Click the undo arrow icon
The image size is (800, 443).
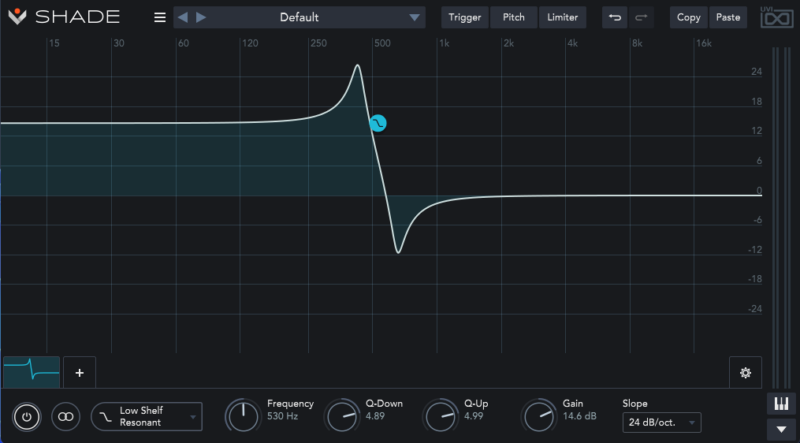click(x=615, y=17)
